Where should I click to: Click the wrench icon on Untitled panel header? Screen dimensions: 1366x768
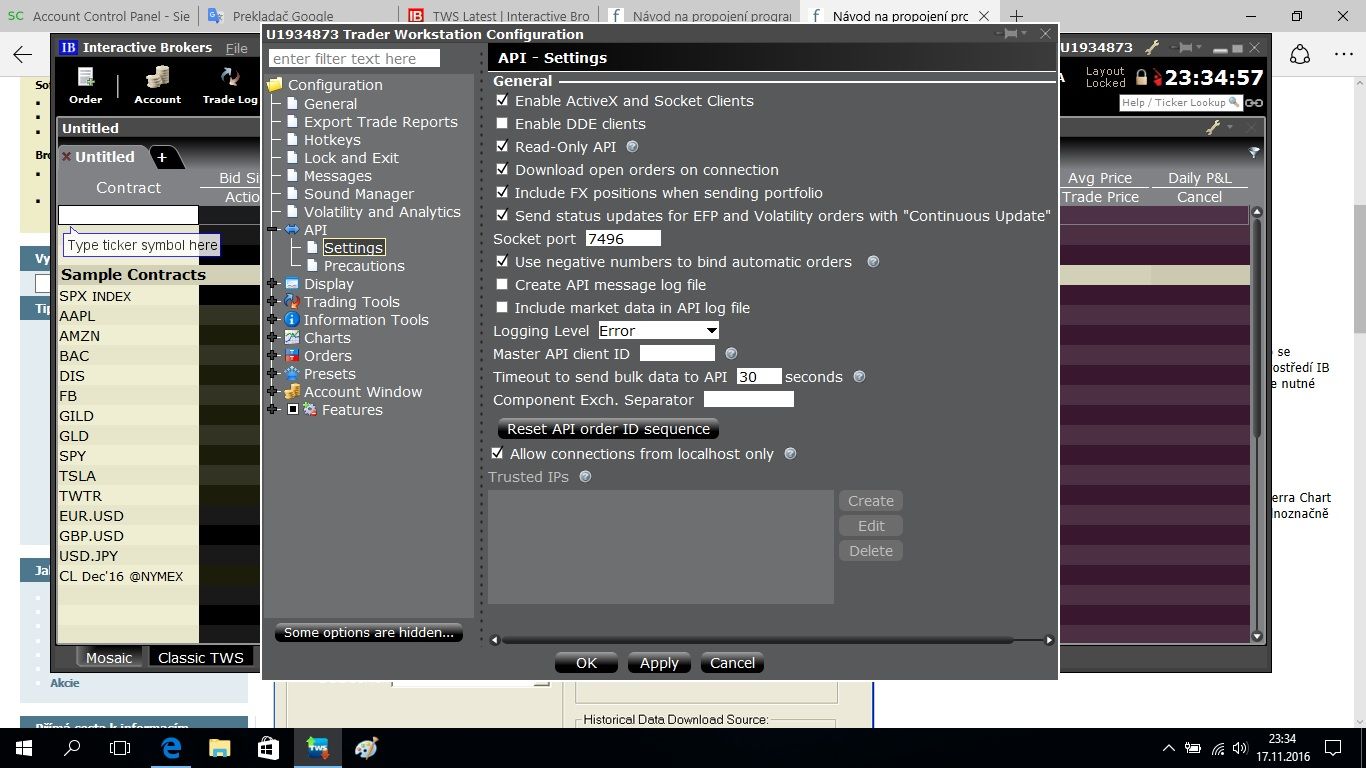point(1213,128)
